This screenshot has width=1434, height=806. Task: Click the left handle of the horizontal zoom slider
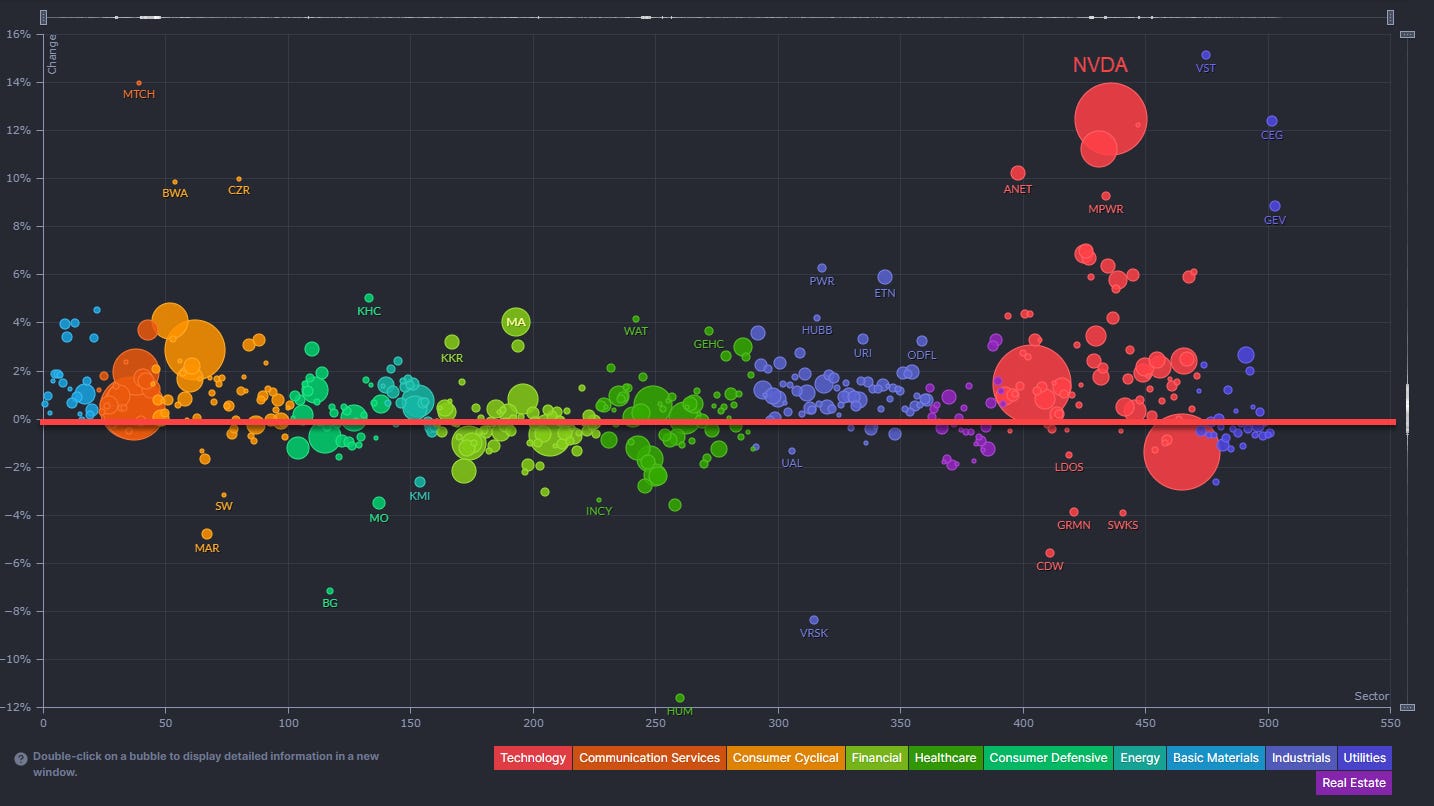tap(44, 17)
